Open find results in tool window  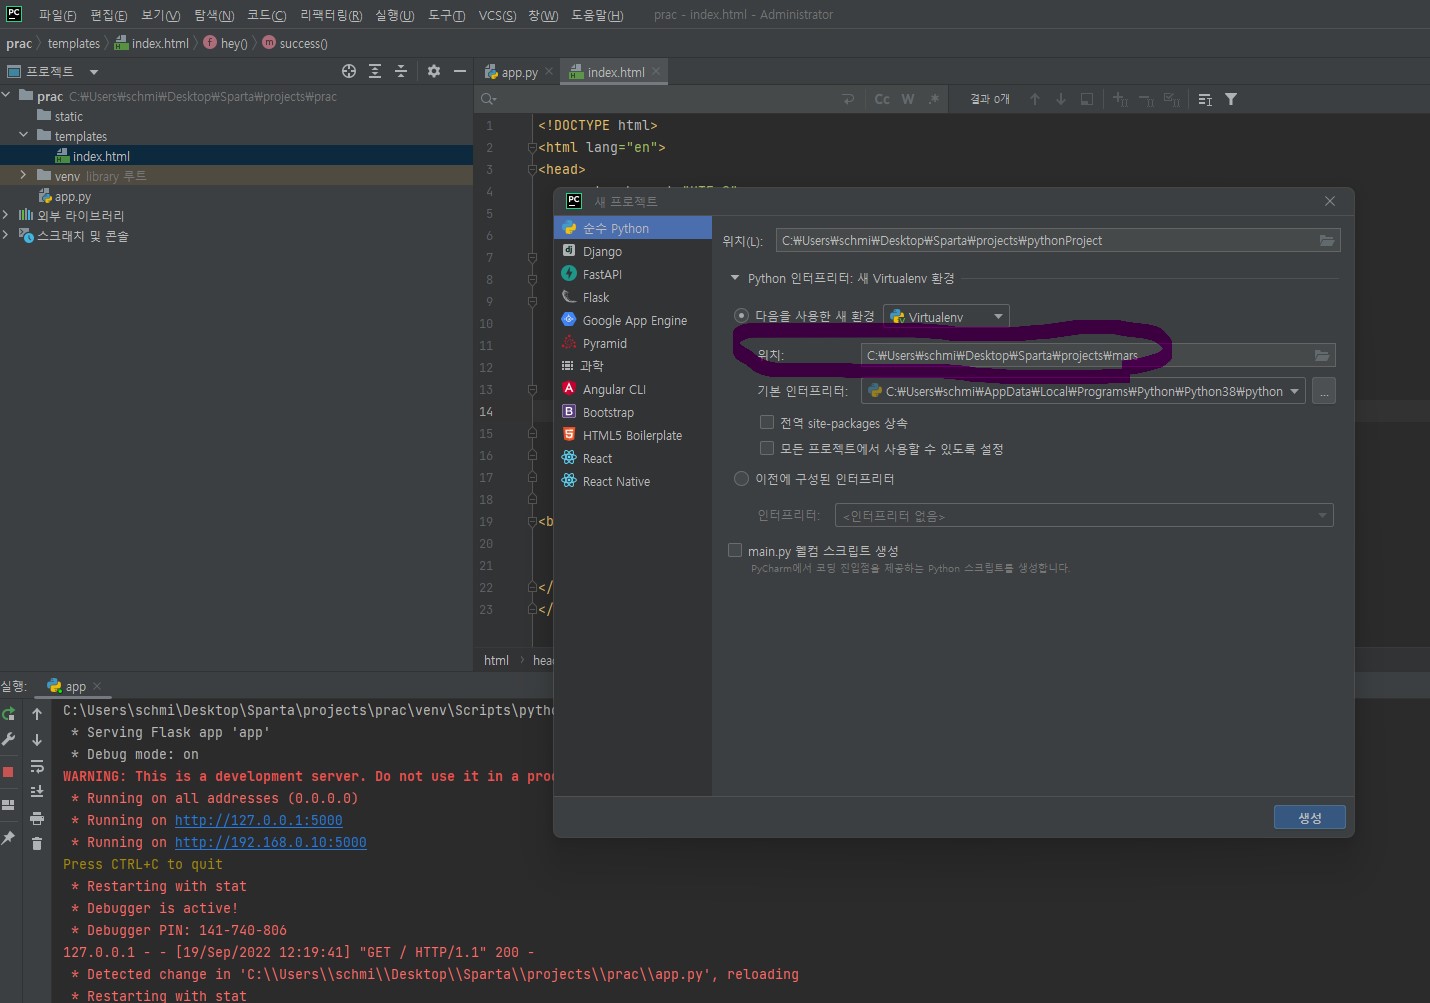pos(1087,99)
